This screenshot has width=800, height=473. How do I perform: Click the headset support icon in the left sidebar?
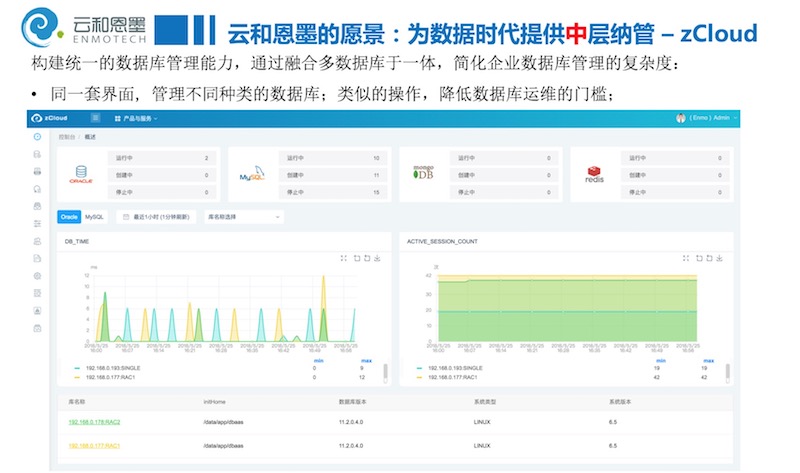point(37,188)
